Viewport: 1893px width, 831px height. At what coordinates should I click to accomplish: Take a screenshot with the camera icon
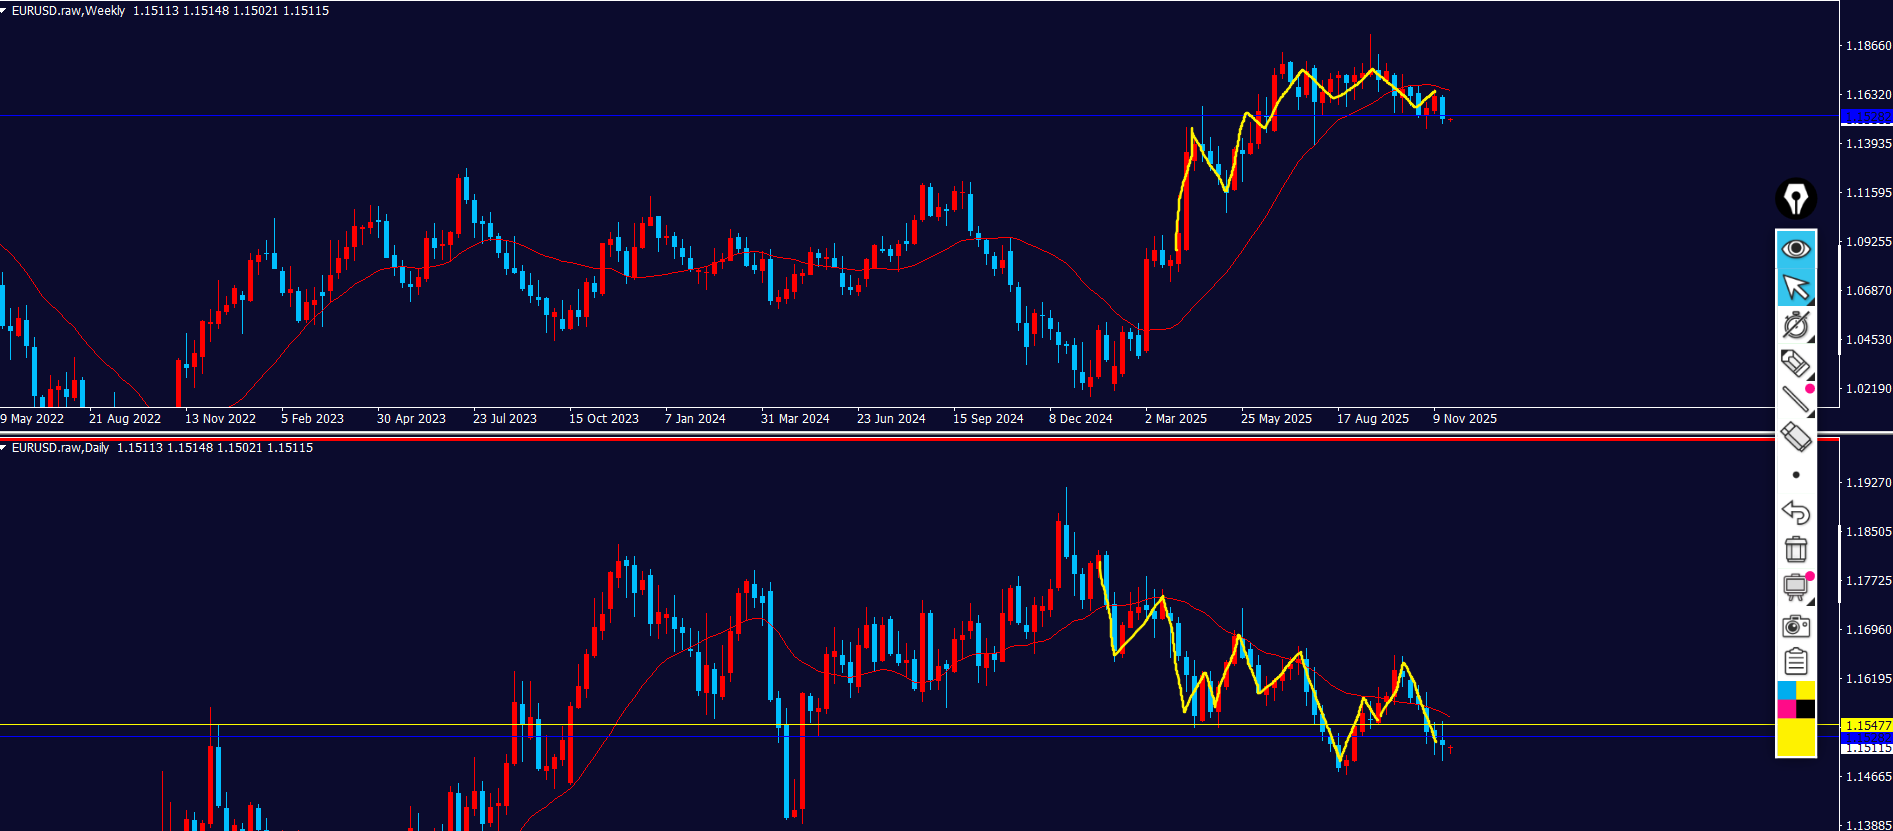1795,626
